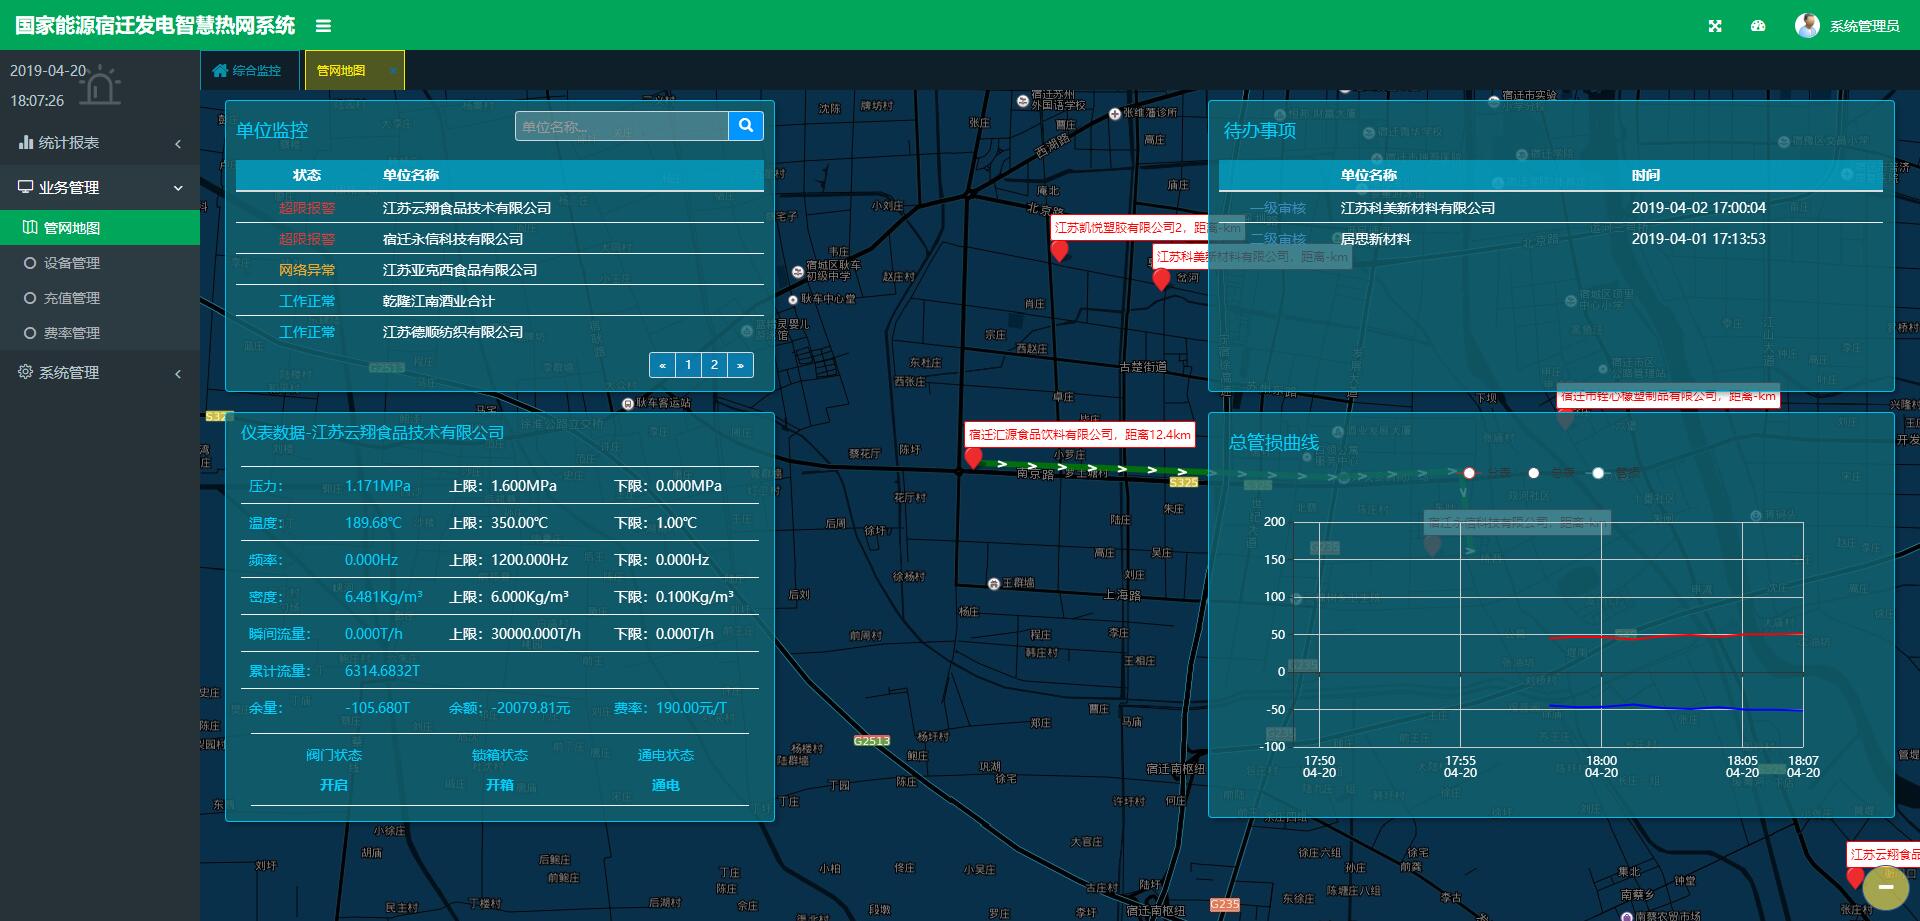Toggle the light-blue-lined legend marker in loss chart
This screenshot has width=1920, height=921.
[x=1598, y=473]
